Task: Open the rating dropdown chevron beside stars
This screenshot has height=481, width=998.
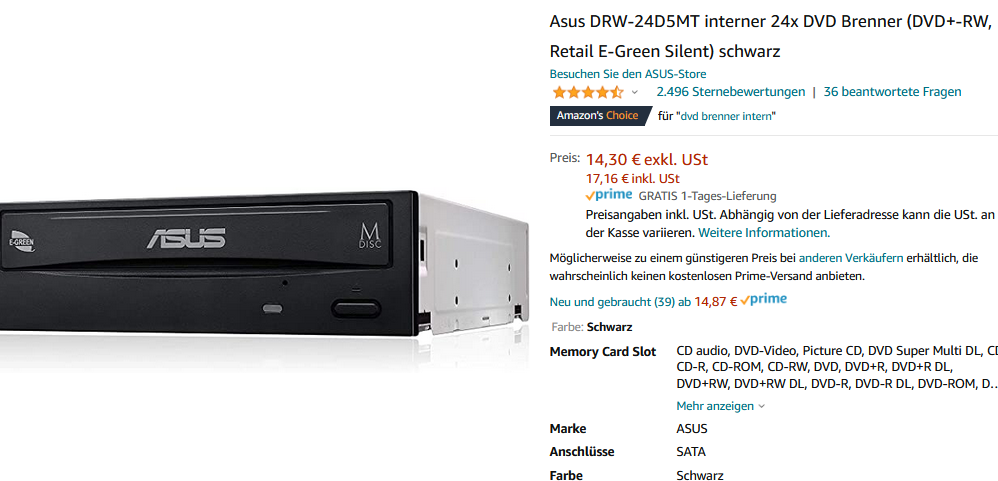Action: pyautogui.click(x=635, y=92)
